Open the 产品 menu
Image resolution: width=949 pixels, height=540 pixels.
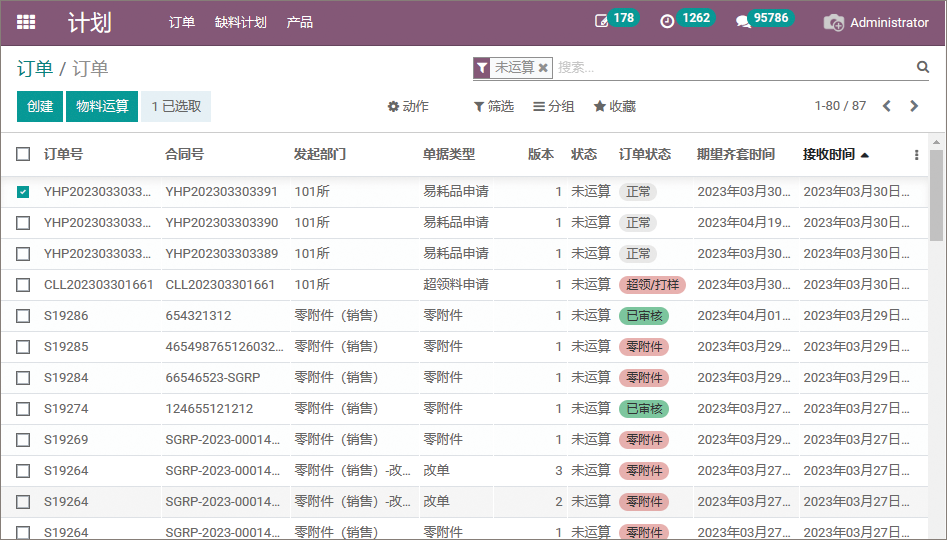pyautogui.click(x=299, y=22)
